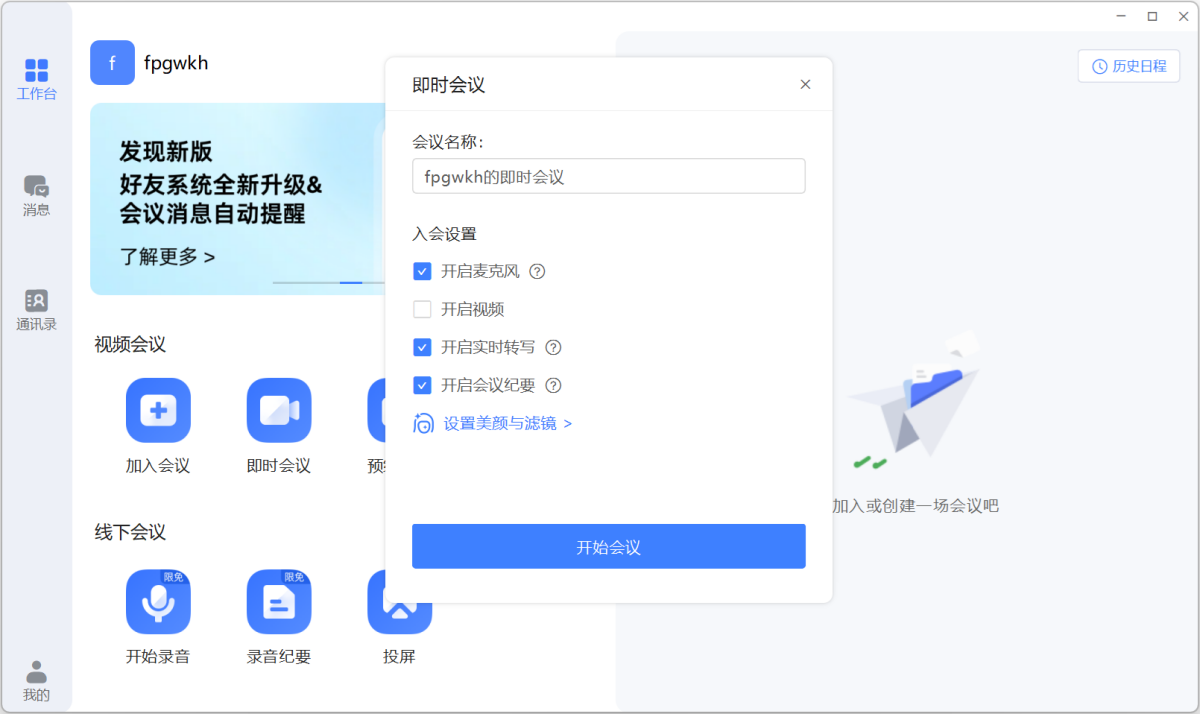Open the 通讯录 contacts sidebar icon
Viewport: 1200px width, 714px height.
tap(36, 309)
